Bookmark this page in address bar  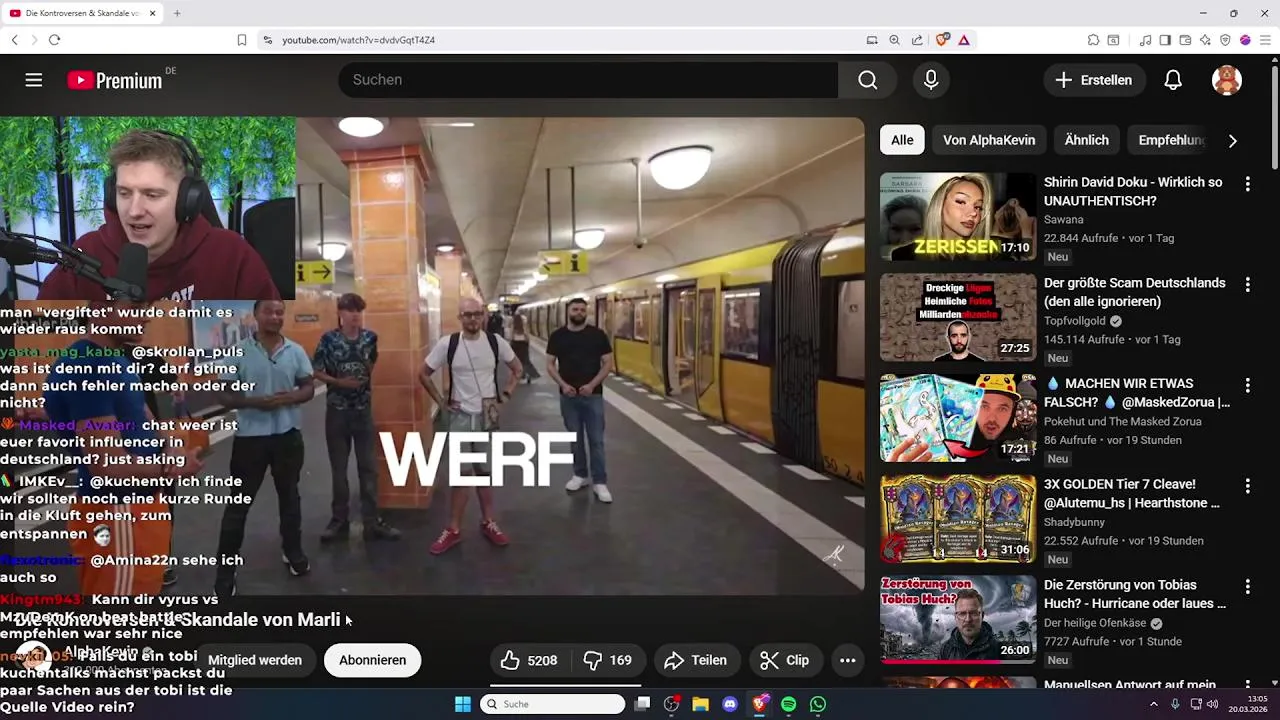(x=241, y=40)
